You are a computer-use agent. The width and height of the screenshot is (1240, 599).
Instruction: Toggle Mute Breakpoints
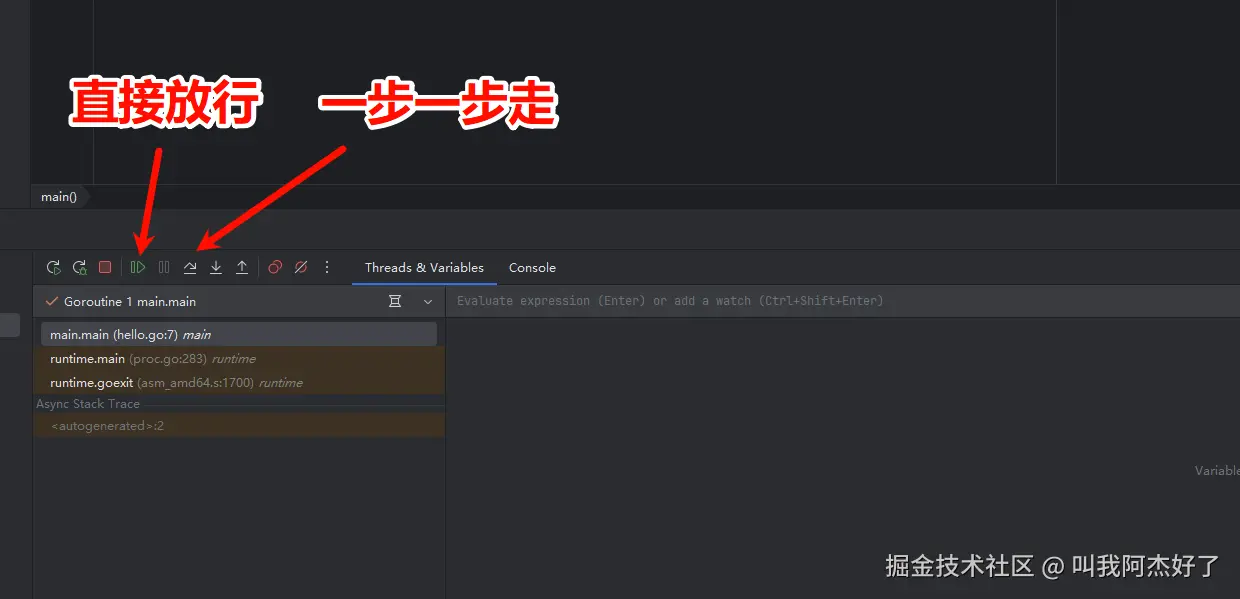click(301, 268)
